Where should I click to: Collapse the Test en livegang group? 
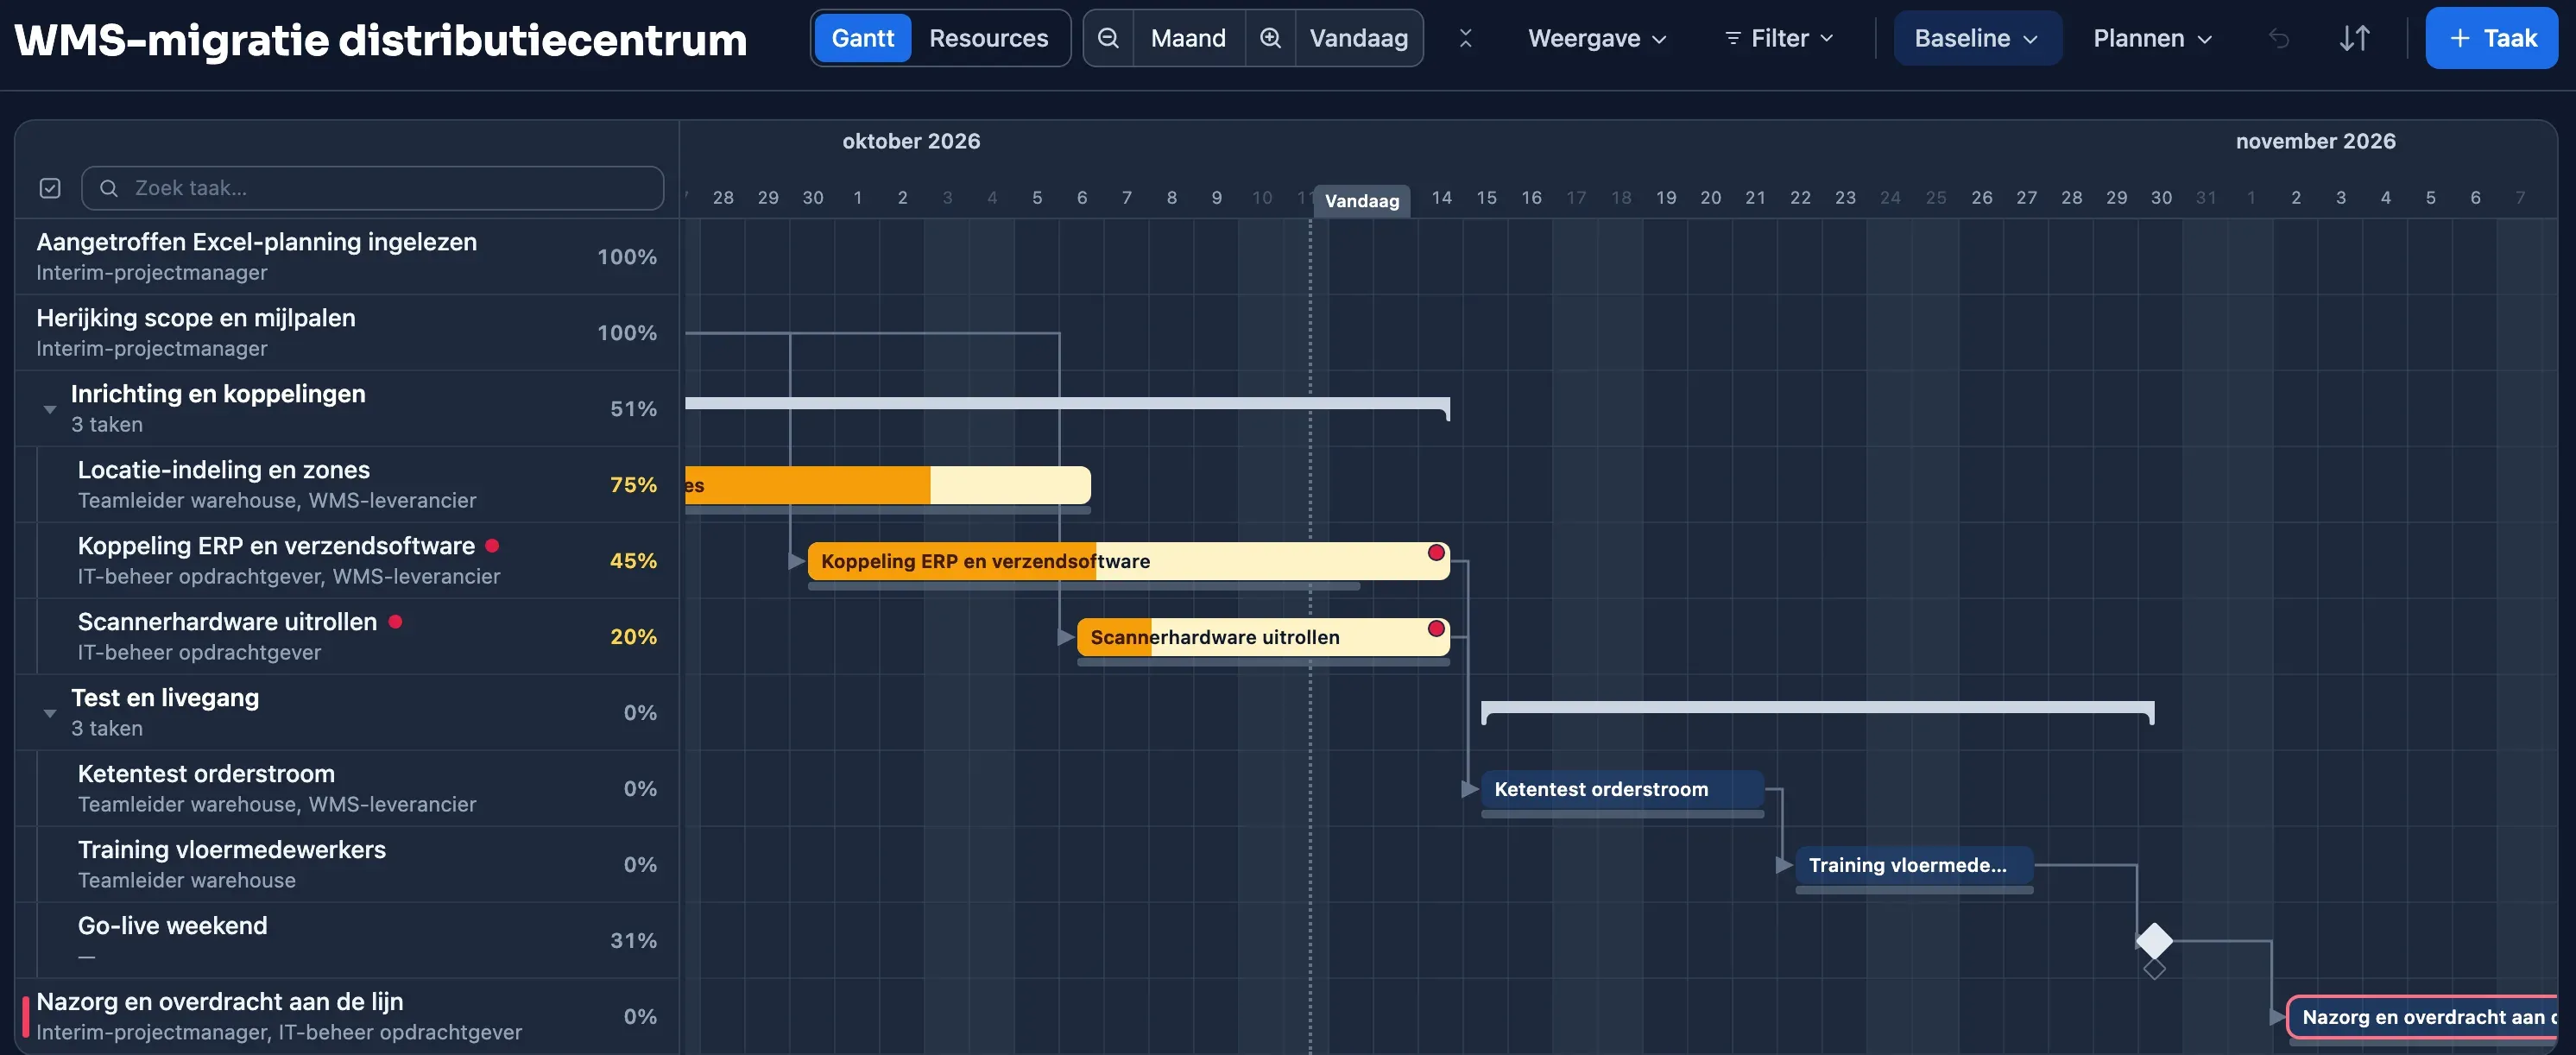tap(50, 713)
